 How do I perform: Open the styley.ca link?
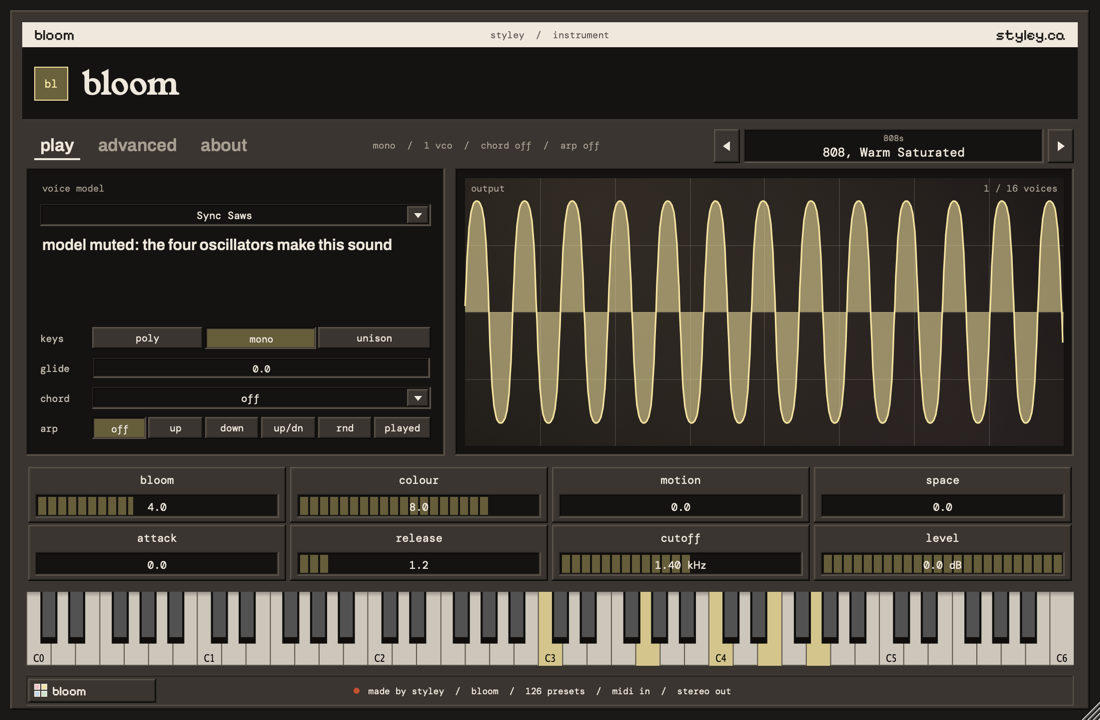pyautogui.click(x=1030, y=35)
